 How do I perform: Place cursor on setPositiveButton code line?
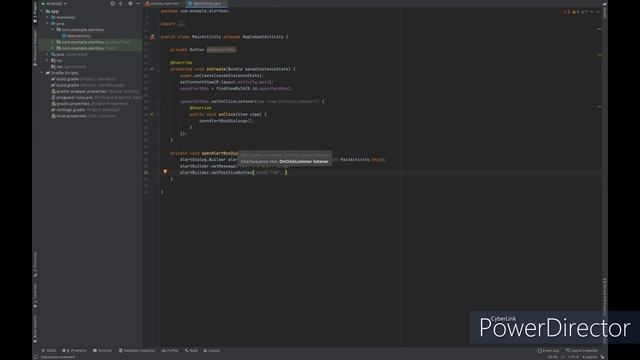click(x=233, y=173)
